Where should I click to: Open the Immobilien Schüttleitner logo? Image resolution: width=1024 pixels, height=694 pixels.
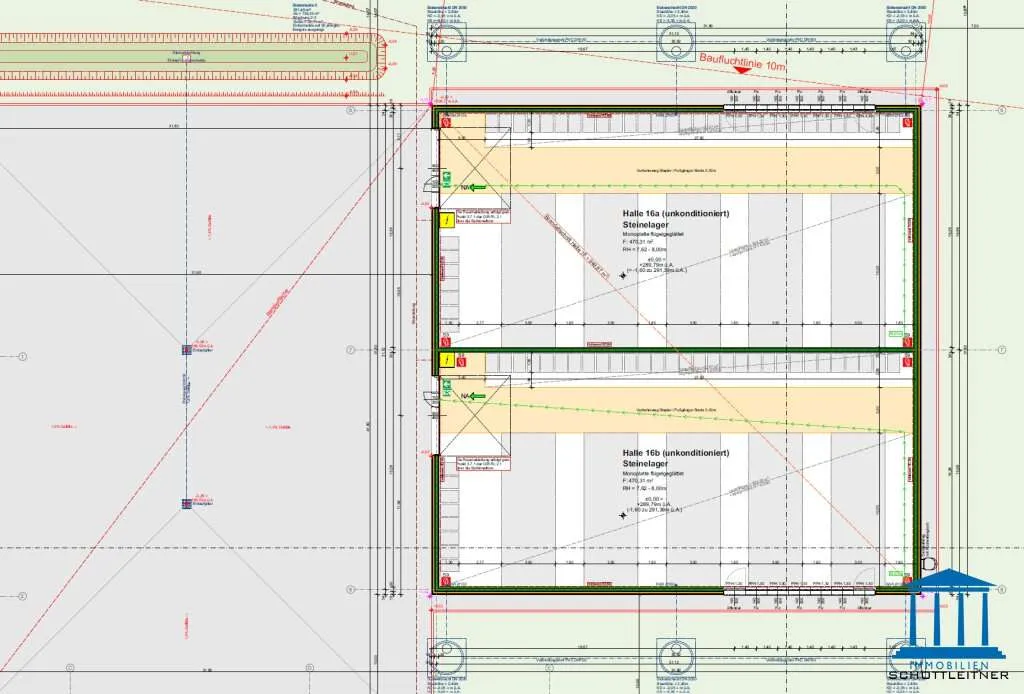[x=948, y=625]
